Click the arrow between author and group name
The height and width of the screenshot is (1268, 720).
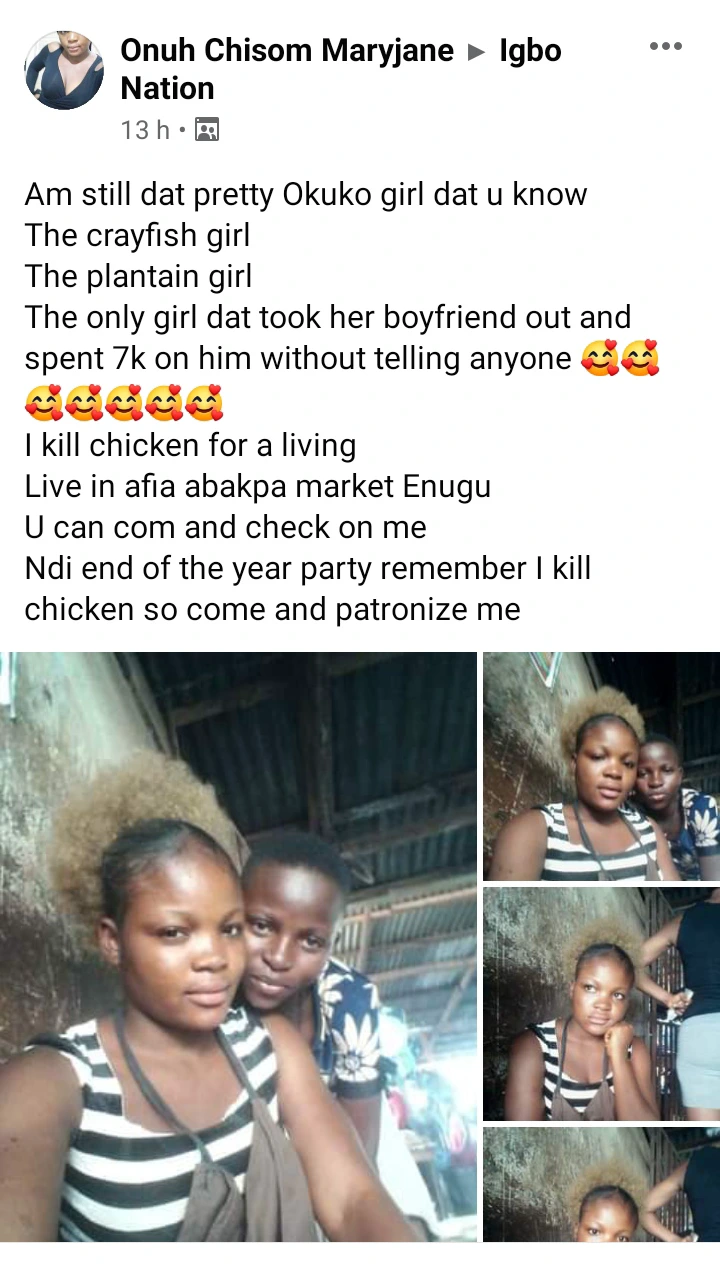click(x=478, y=51)
